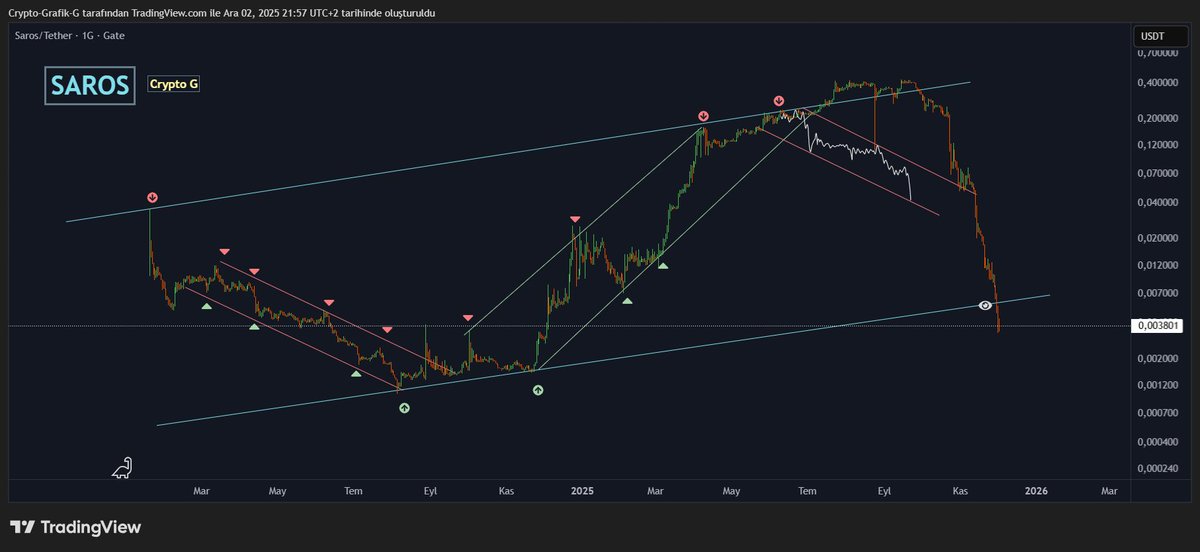Click price axis label 0,000240

[x=1158, y=468]
